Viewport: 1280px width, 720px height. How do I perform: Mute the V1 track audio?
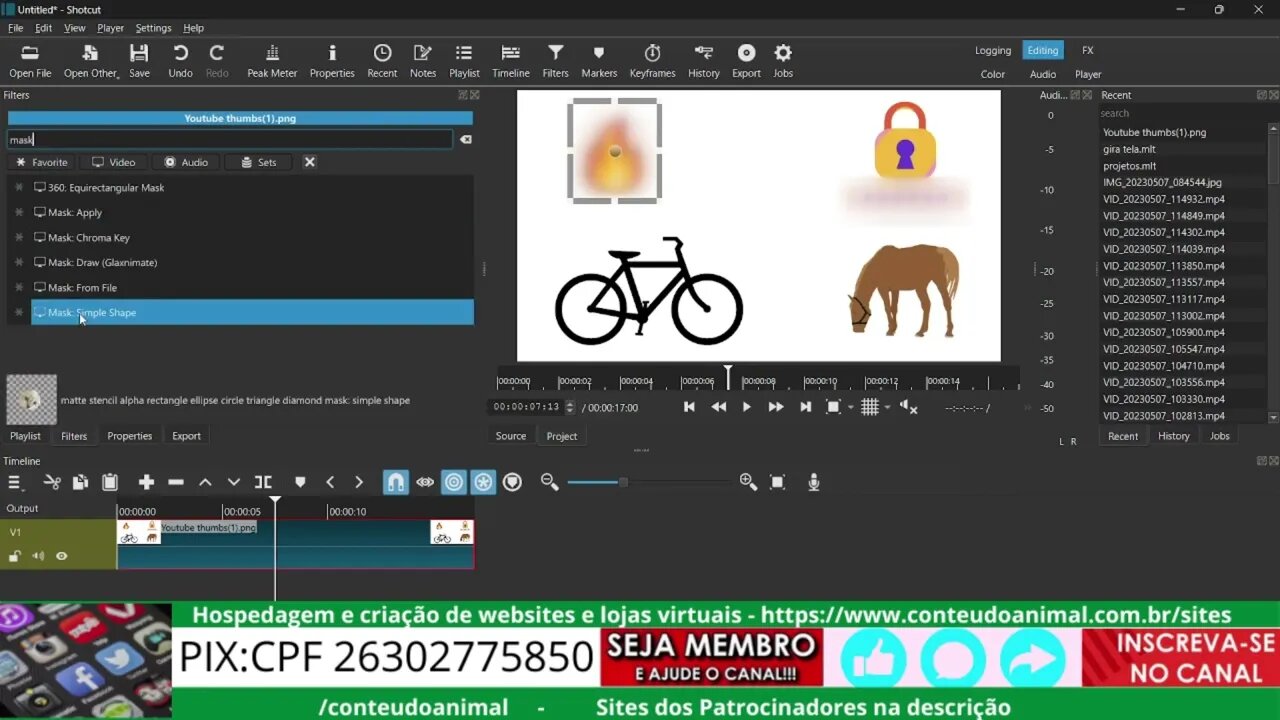point(38,556)
